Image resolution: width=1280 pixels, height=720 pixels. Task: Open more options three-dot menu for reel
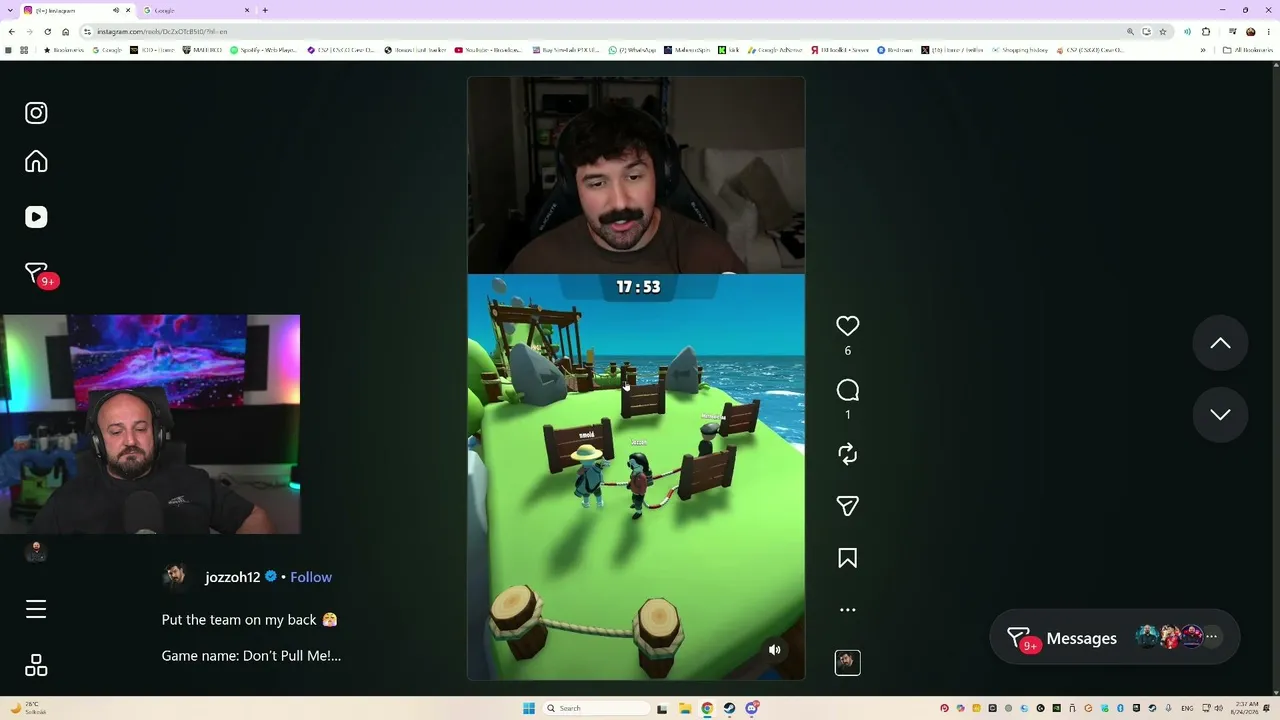coord(847,610)
